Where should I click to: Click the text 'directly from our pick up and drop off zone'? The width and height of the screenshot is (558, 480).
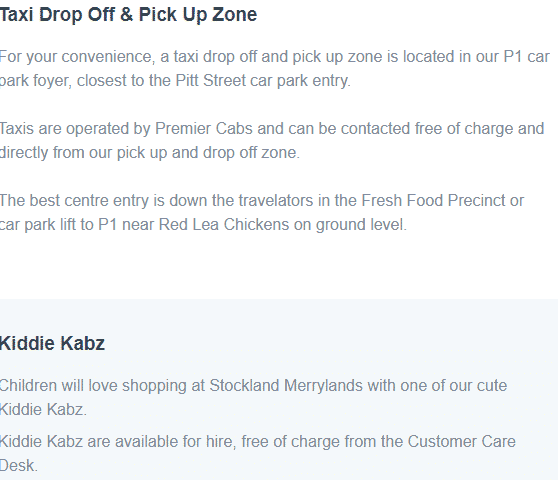point(150,153)
